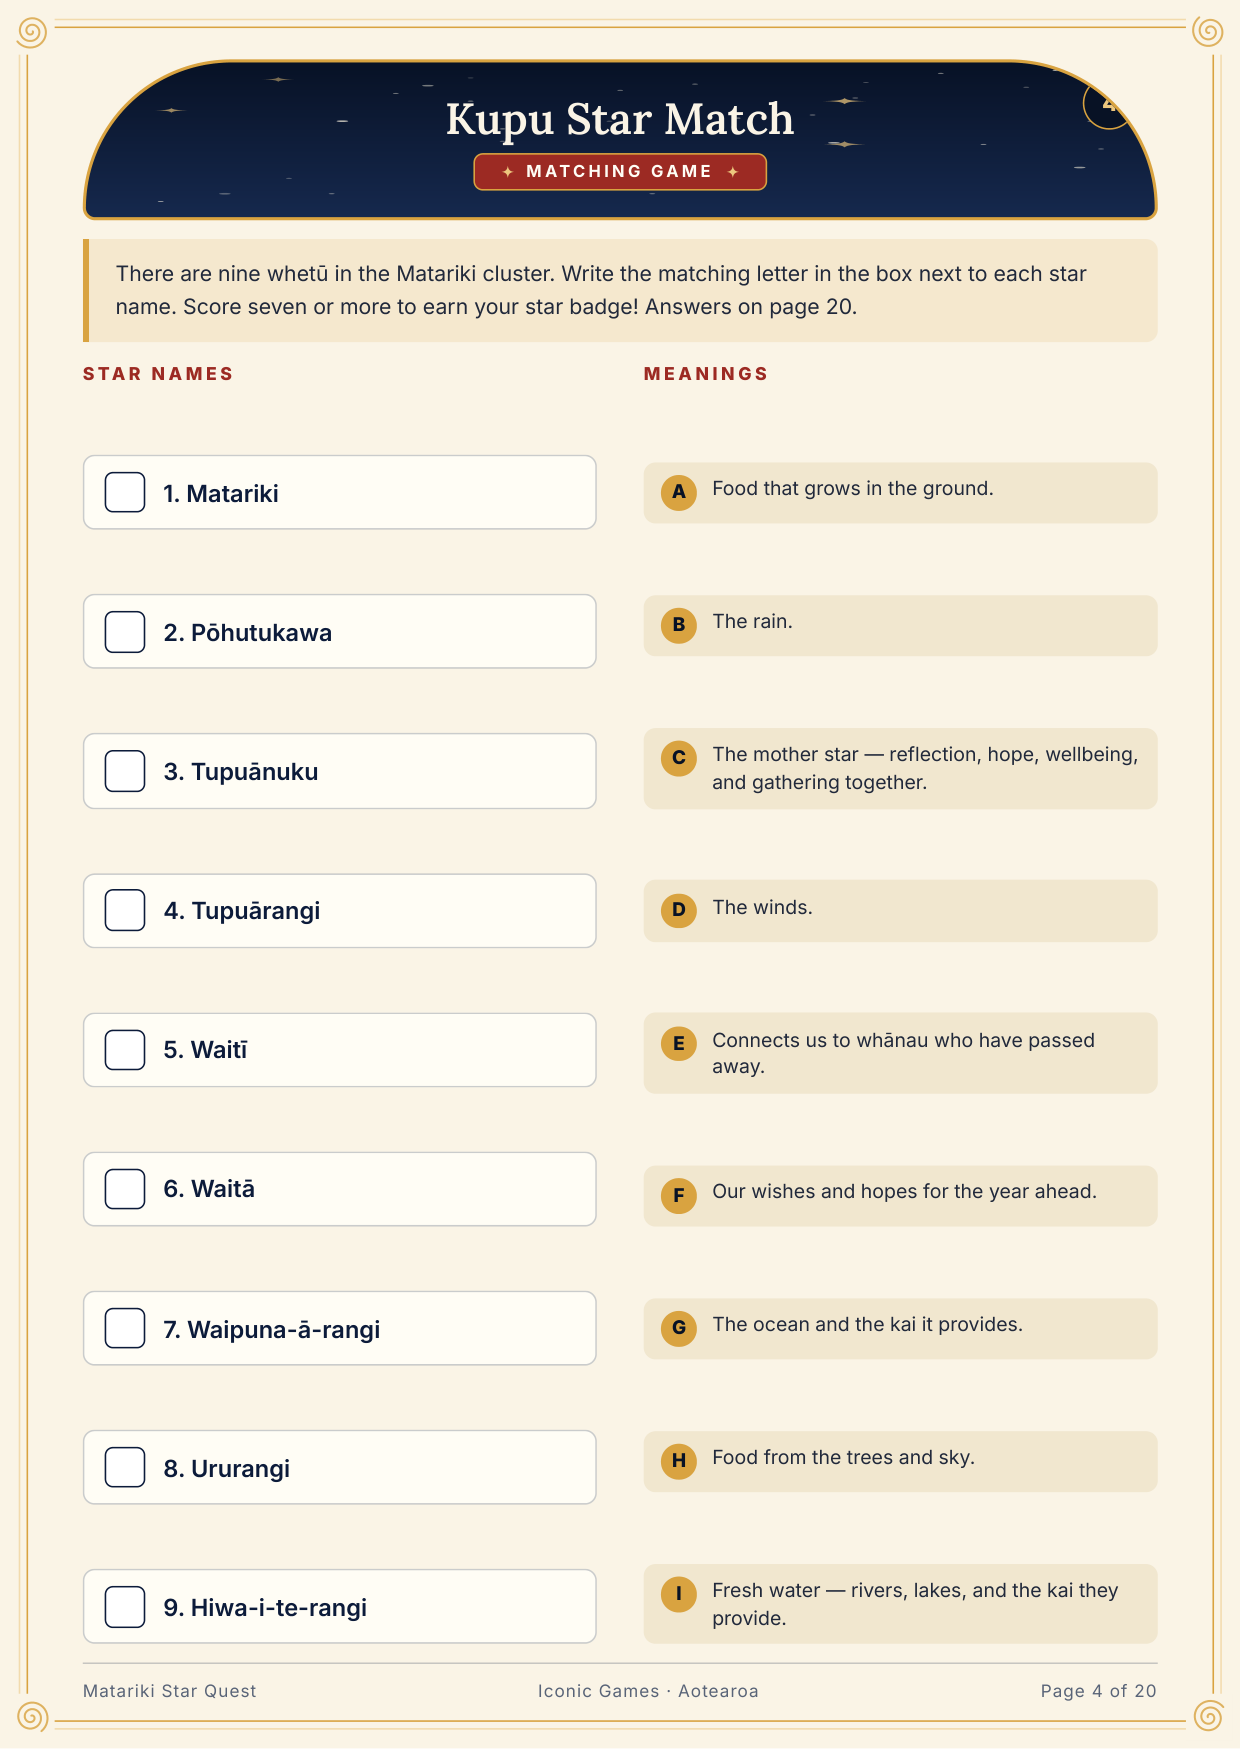Click the letter C badge for mother star

point(678,758)
